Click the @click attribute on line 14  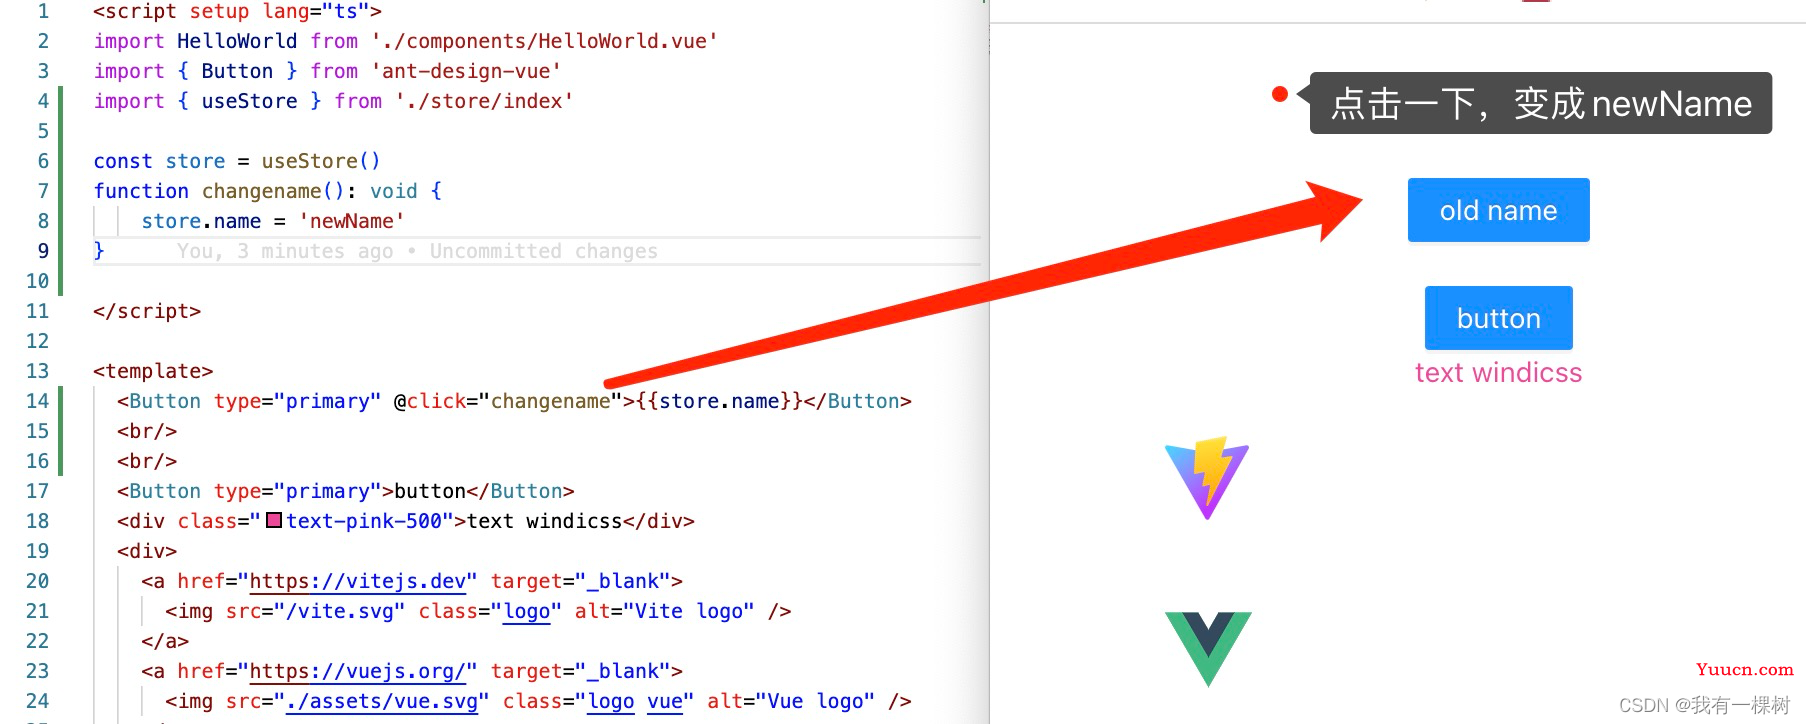tap(429, 401)
